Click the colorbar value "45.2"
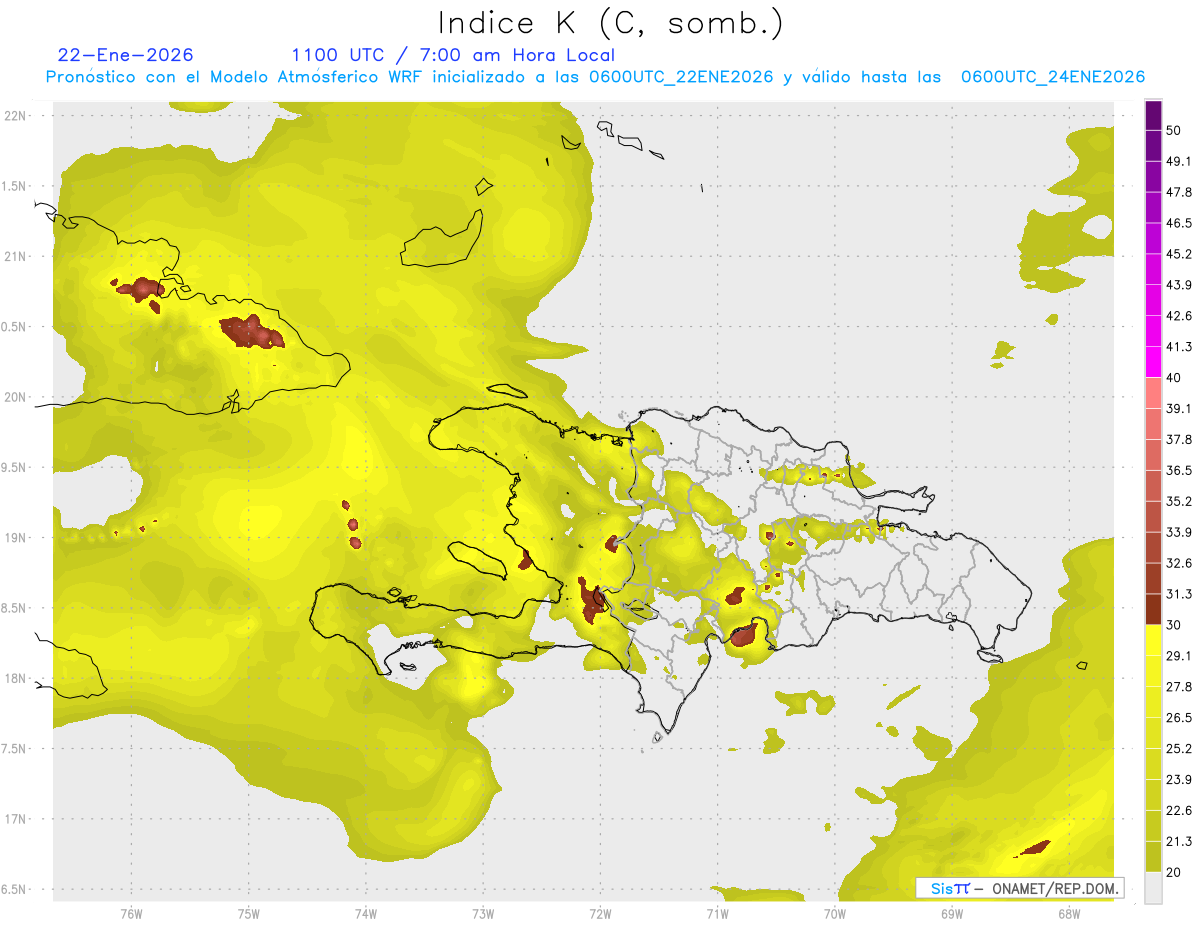Screen dimensions: 1200x927 click(1178, 254)
